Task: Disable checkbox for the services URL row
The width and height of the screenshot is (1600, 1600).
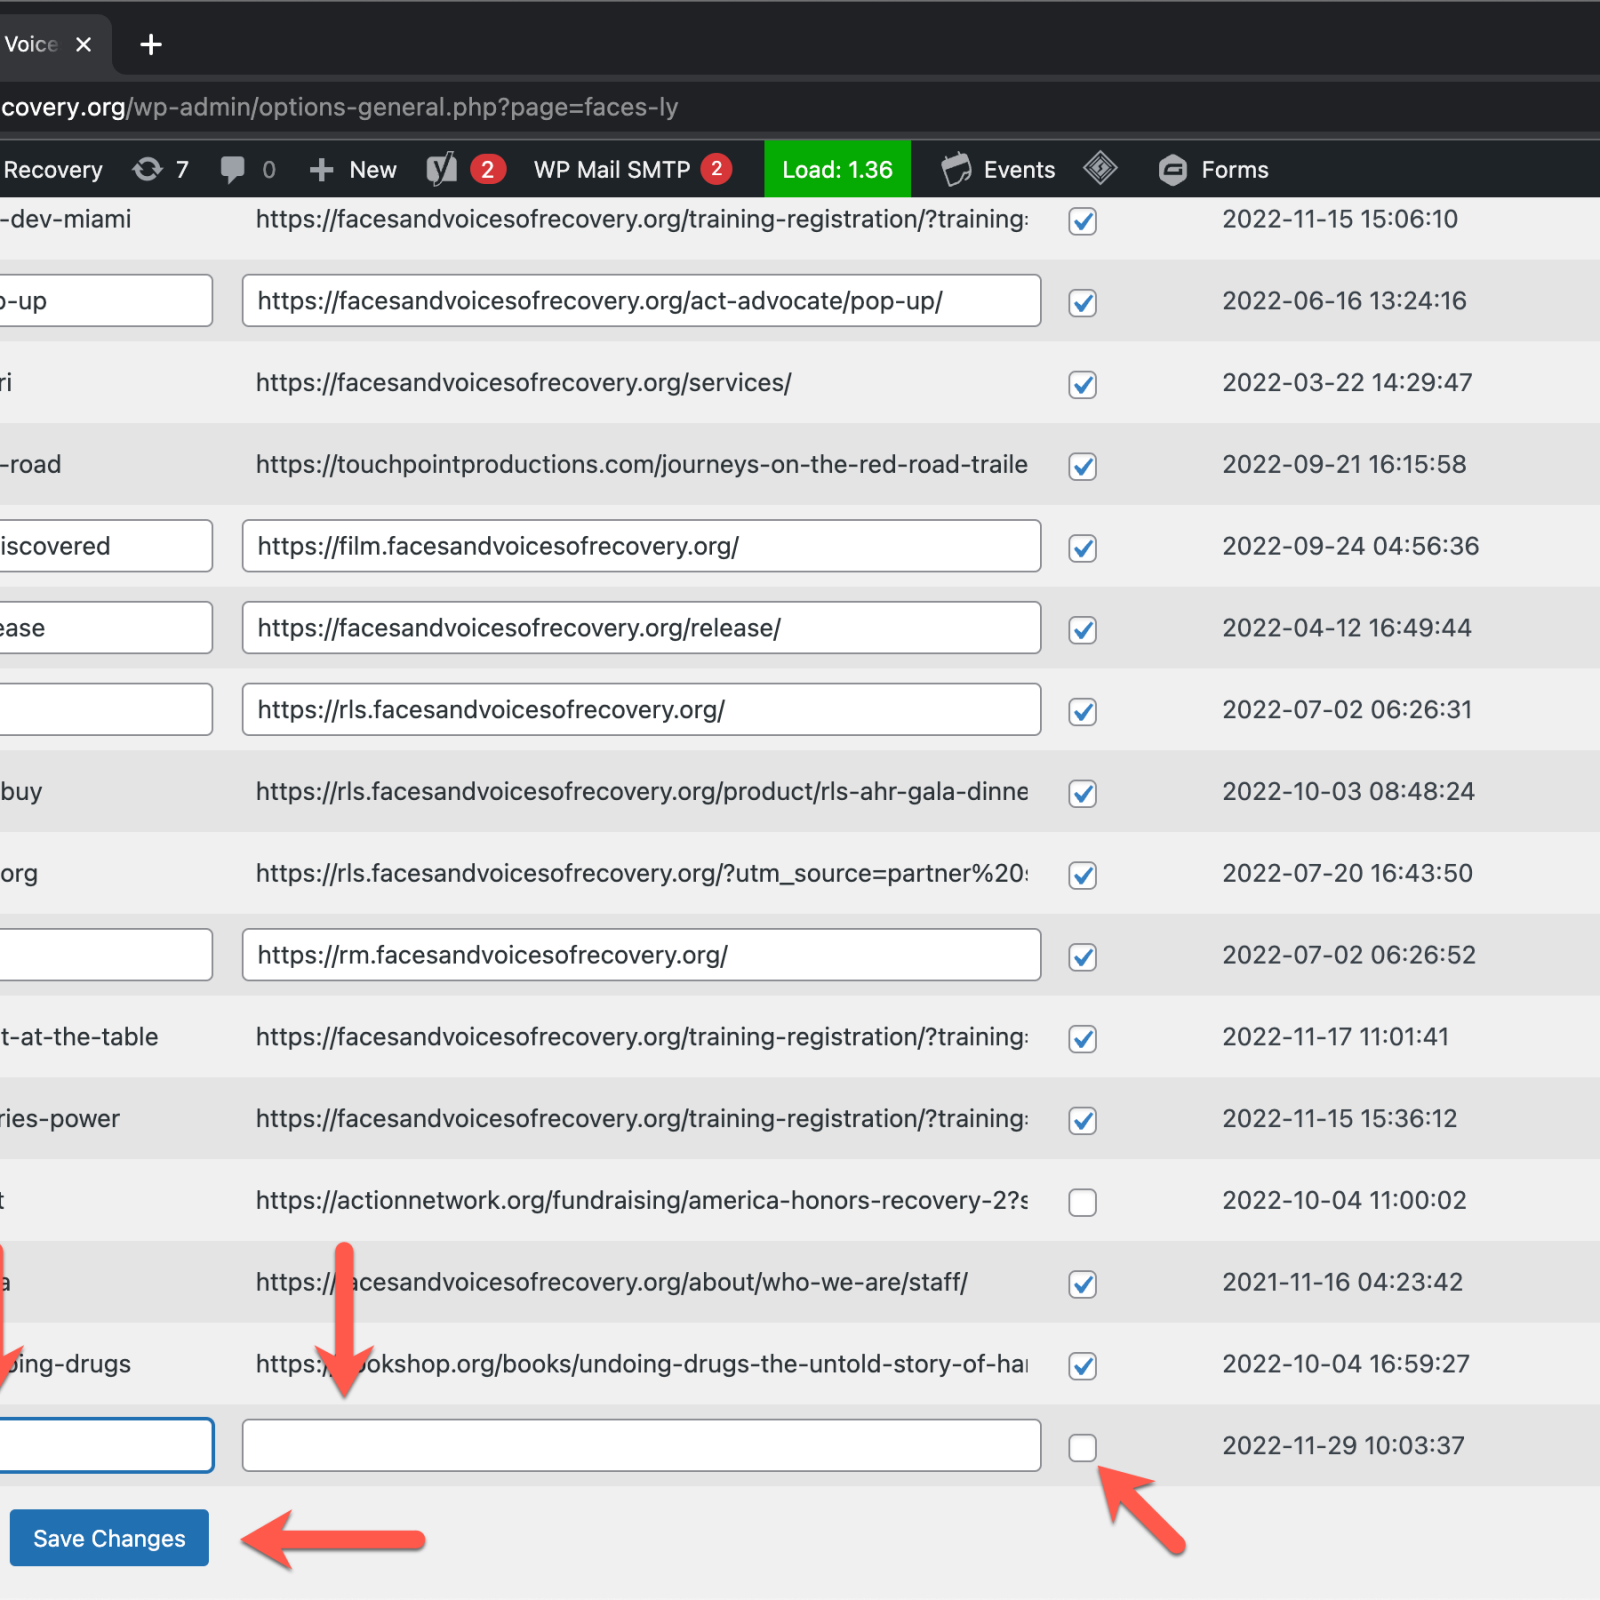Action: point(1082,385)
